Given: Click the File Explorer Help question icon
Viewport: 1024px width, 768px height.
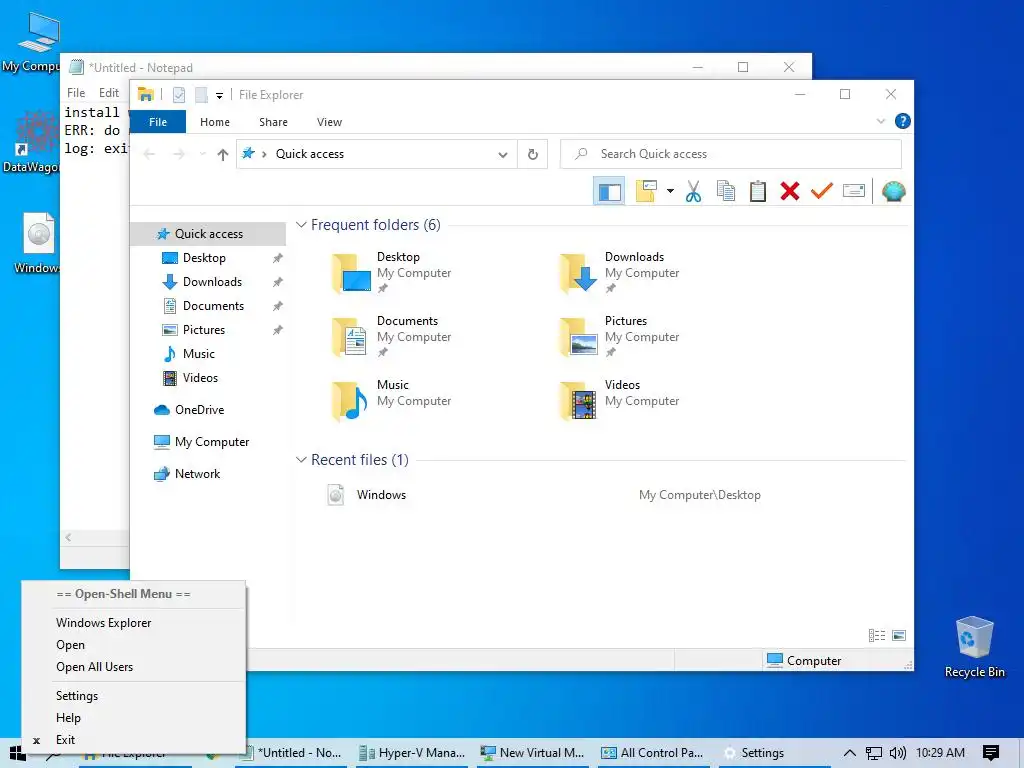Looking at the screenshot, I should (x=903, y=121).
